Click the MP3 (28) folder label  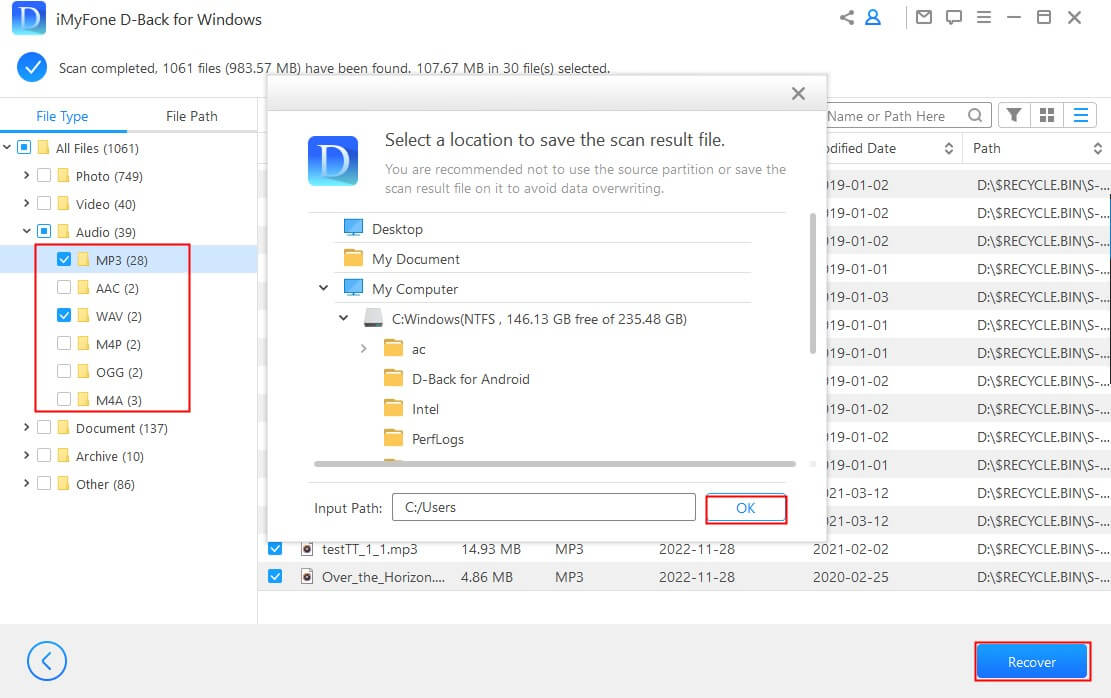point(122,260)
